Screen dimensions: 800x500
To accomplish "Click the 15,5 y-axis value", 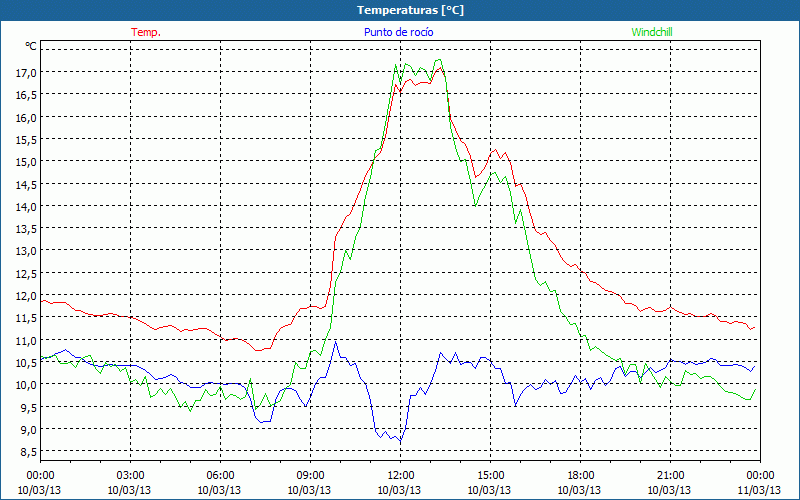I will [x=26, y=139].
